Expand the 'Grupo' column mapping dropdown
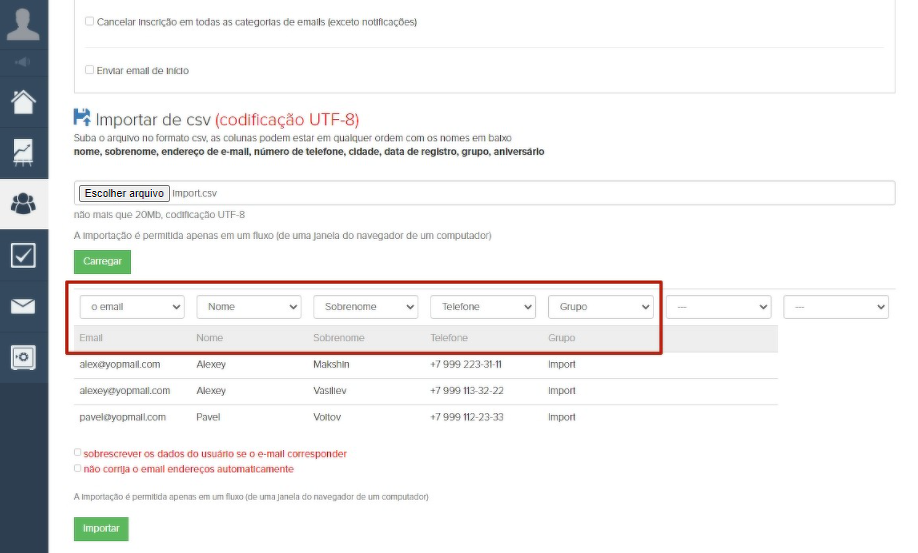918x553 pixels. point(600,307)
